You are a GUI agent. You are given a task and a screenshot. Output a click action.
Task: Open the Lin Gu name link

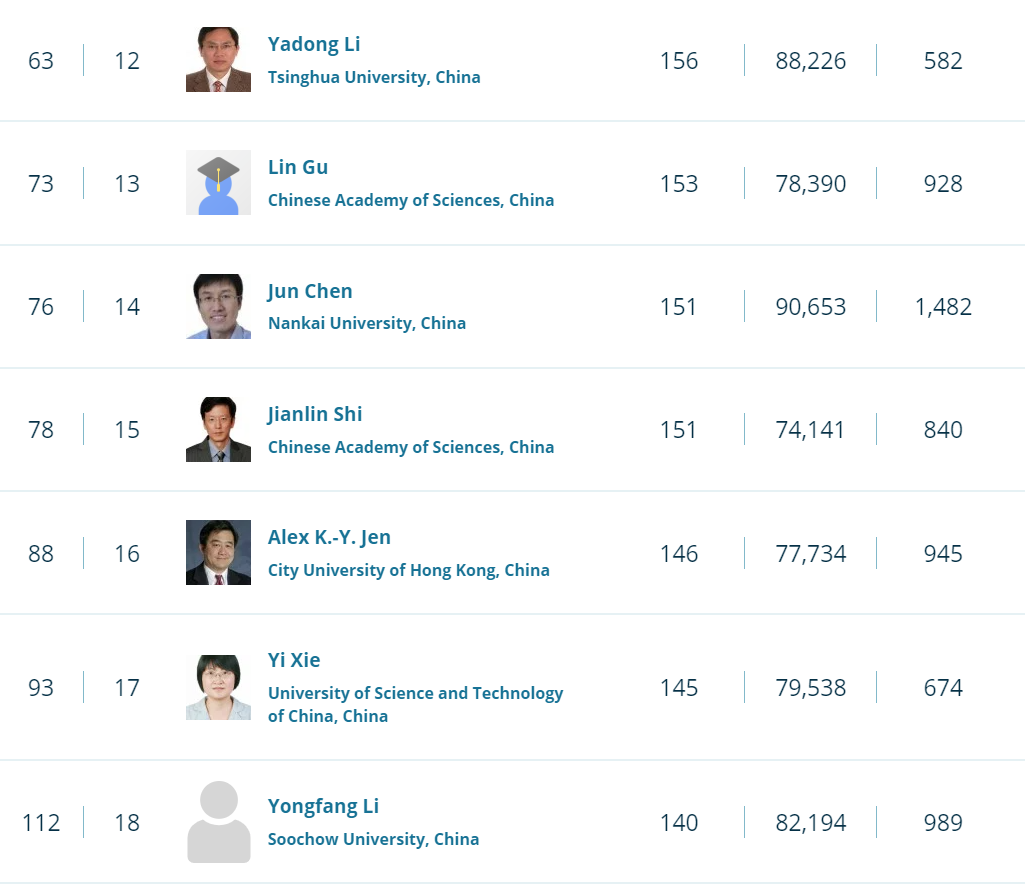coord(298,167)
